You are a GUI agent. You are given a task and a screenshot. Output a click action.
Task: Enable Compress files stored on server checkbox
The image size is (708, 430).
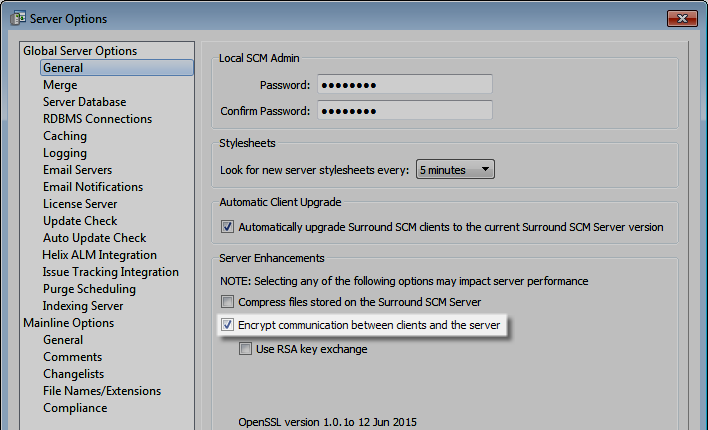(x=227, y=302)
